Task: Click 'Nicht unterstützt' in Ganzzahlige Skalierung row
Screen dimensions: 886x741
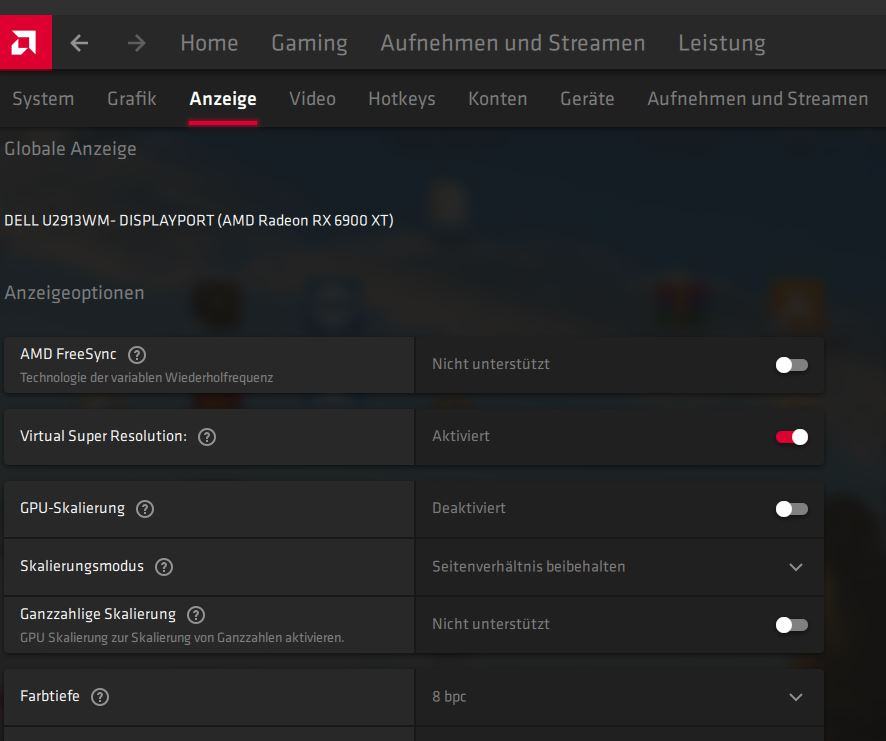Action: [491, 624]
